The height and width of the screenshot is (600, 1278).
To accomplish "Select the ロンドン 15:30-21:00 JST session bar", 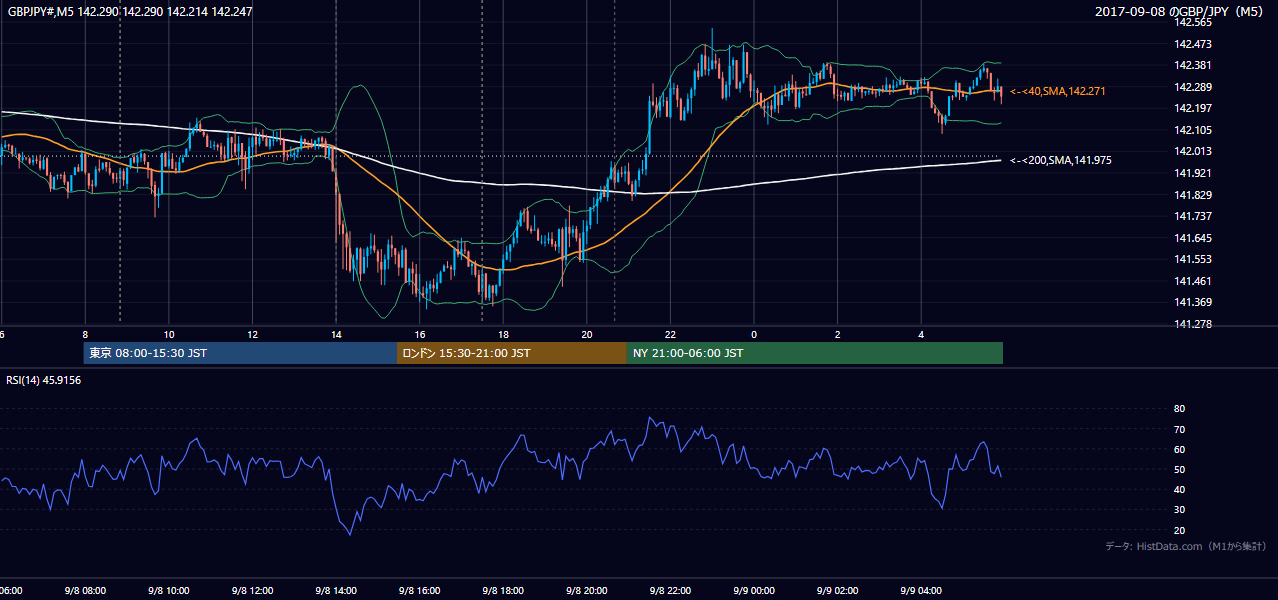I will pos(512,353).
